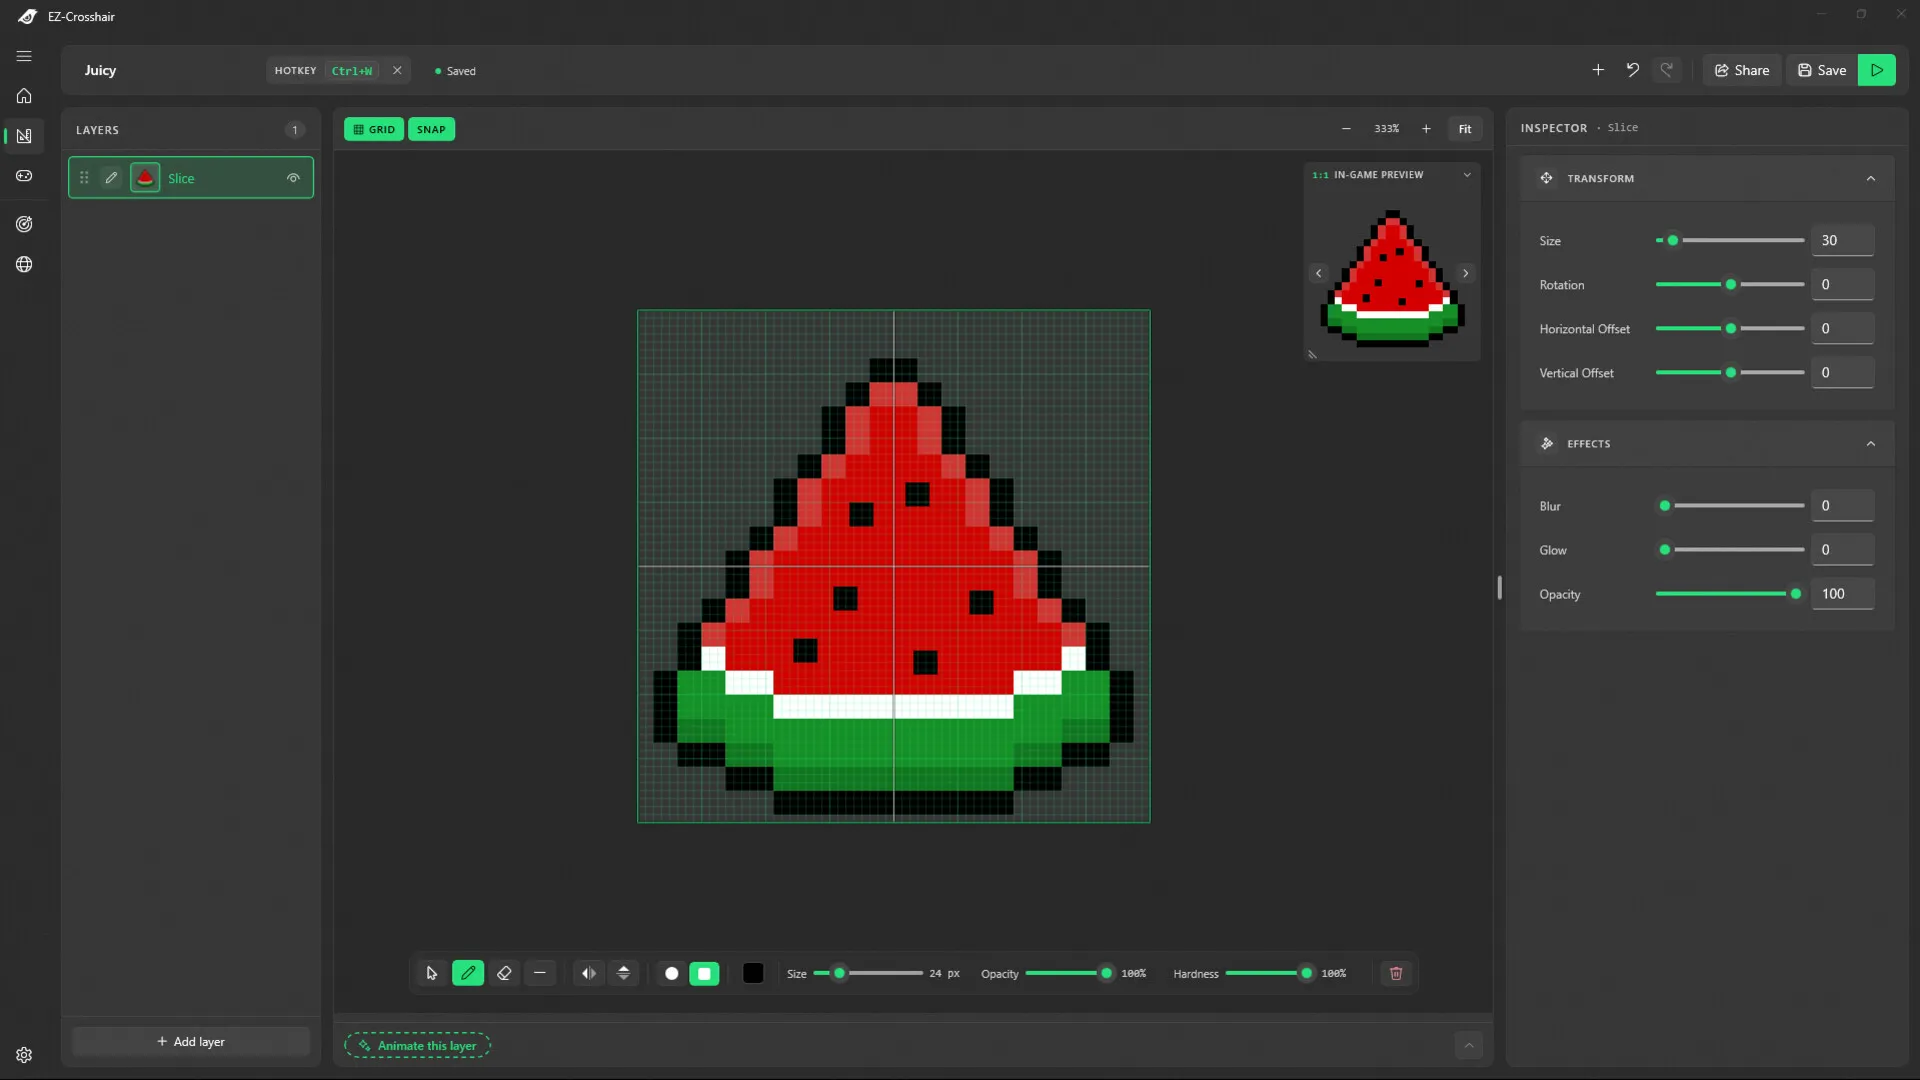Viewport: 1920px width, 1080px height.
Task: Click the green play button
Action: (x=1877, y=70)
